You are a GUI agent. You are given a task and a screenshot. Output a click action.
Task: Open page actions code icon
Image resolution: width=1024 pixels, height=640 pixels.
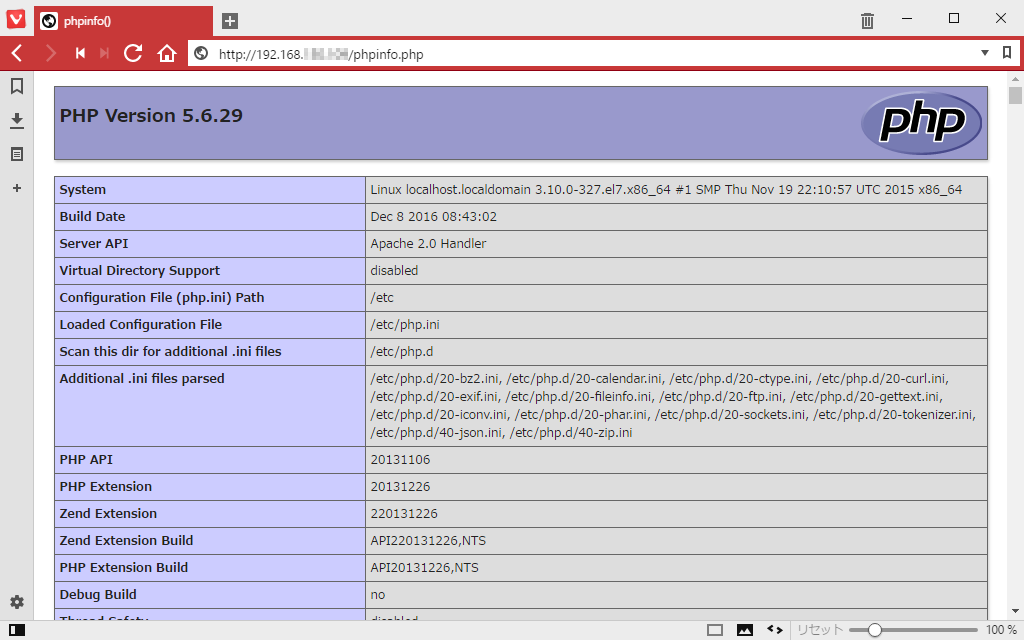point(775,630)
